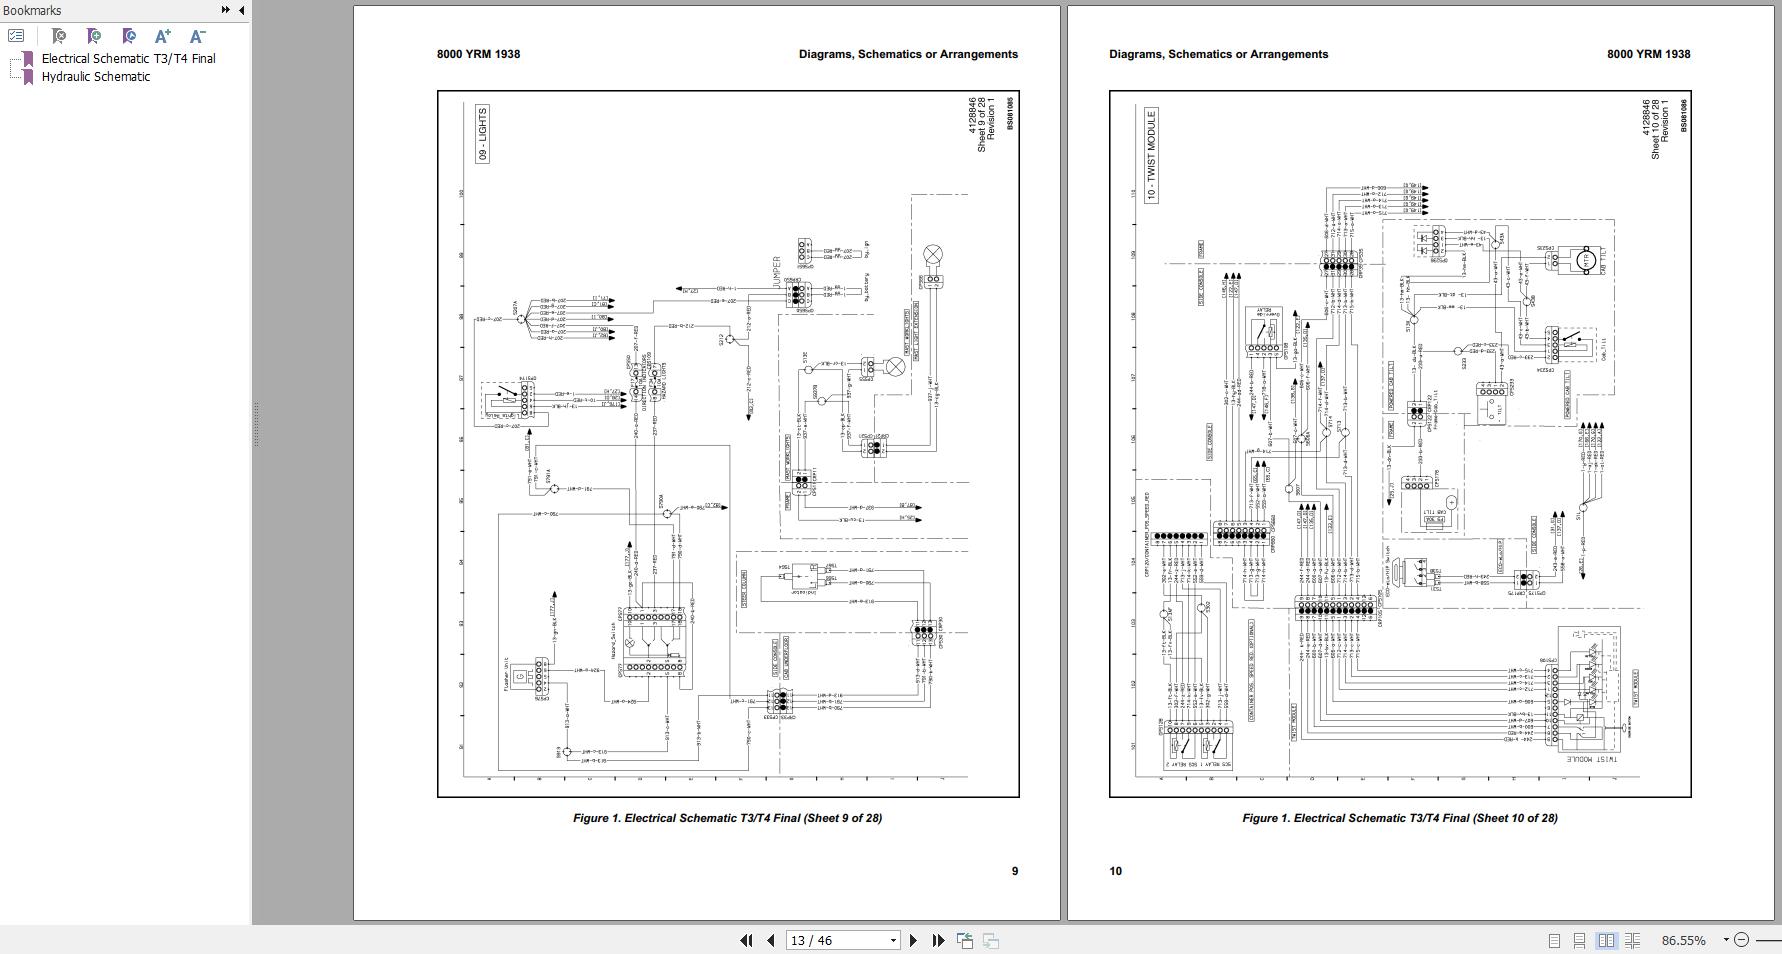Open the zoom percentage dropdown arrow
This screenshot has height=954, width=1782.
click(x=1726, y=940)
